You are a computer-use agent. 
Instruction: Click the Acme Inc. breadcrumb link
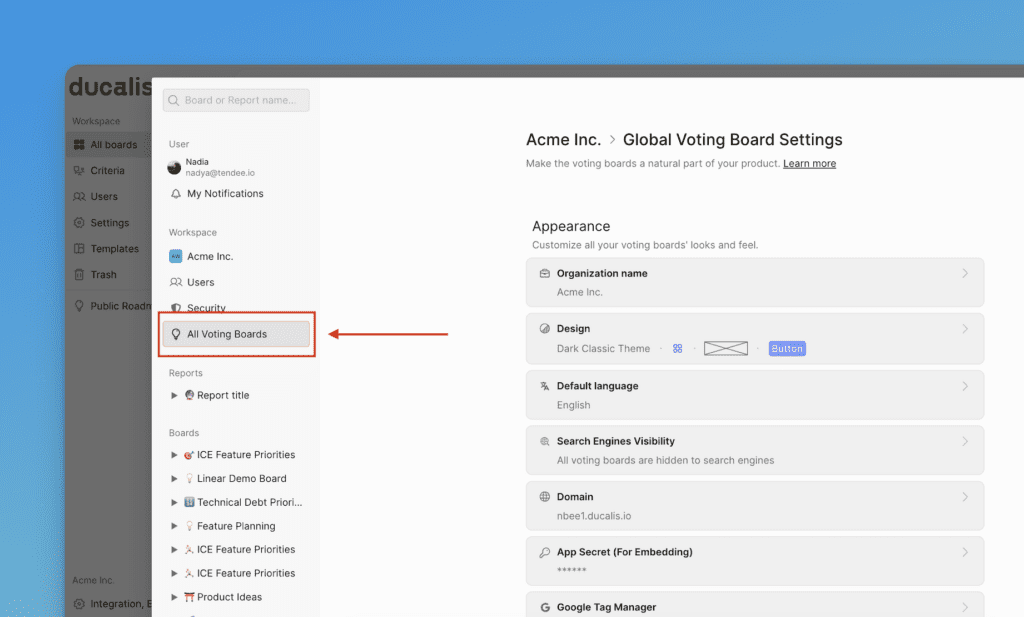click(563, 140)
